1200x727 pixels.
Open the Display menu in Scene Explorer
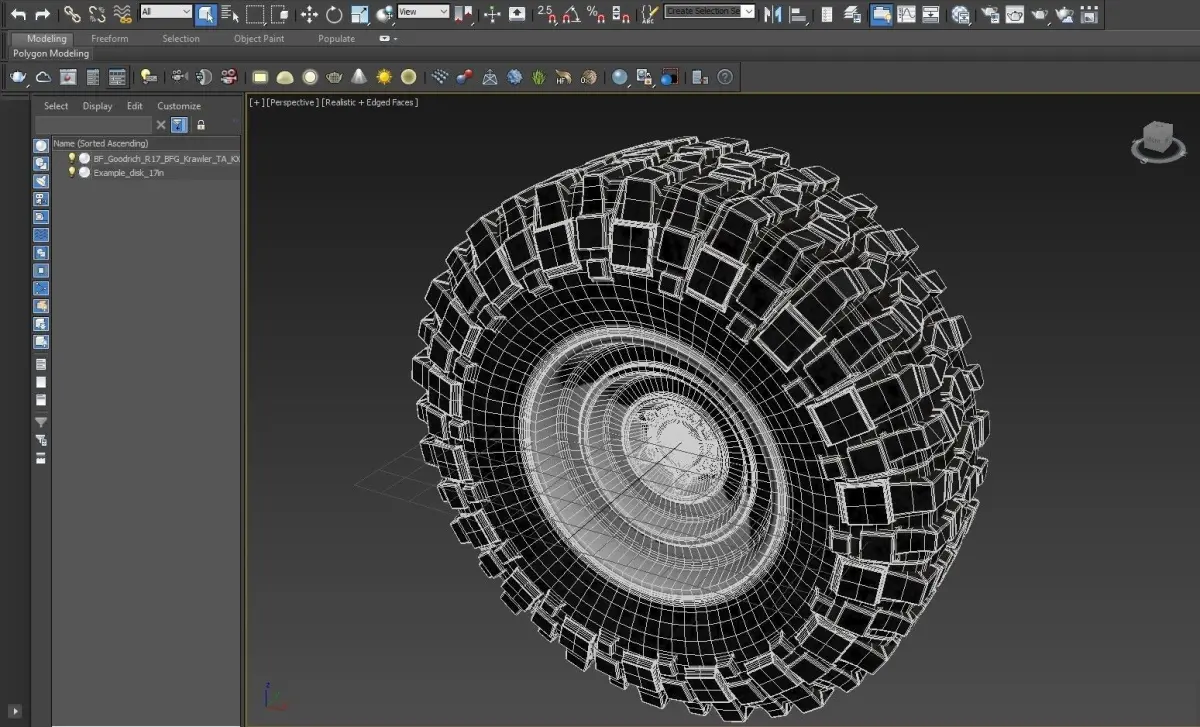pyautogui.click(x=98, y=106)
